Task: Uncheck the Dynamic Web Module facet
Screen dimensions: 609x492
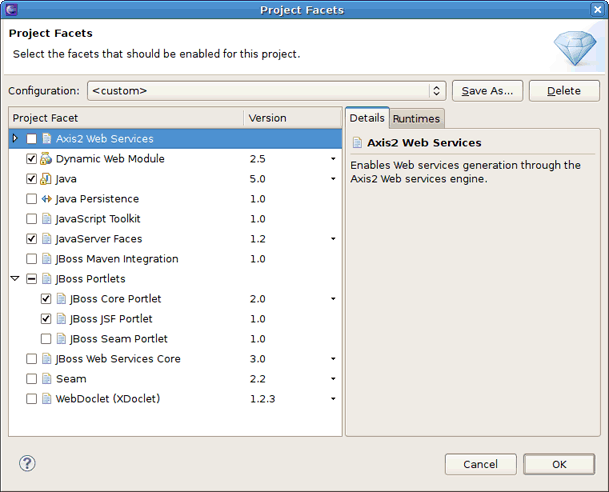Action: (x=31, y=159)
